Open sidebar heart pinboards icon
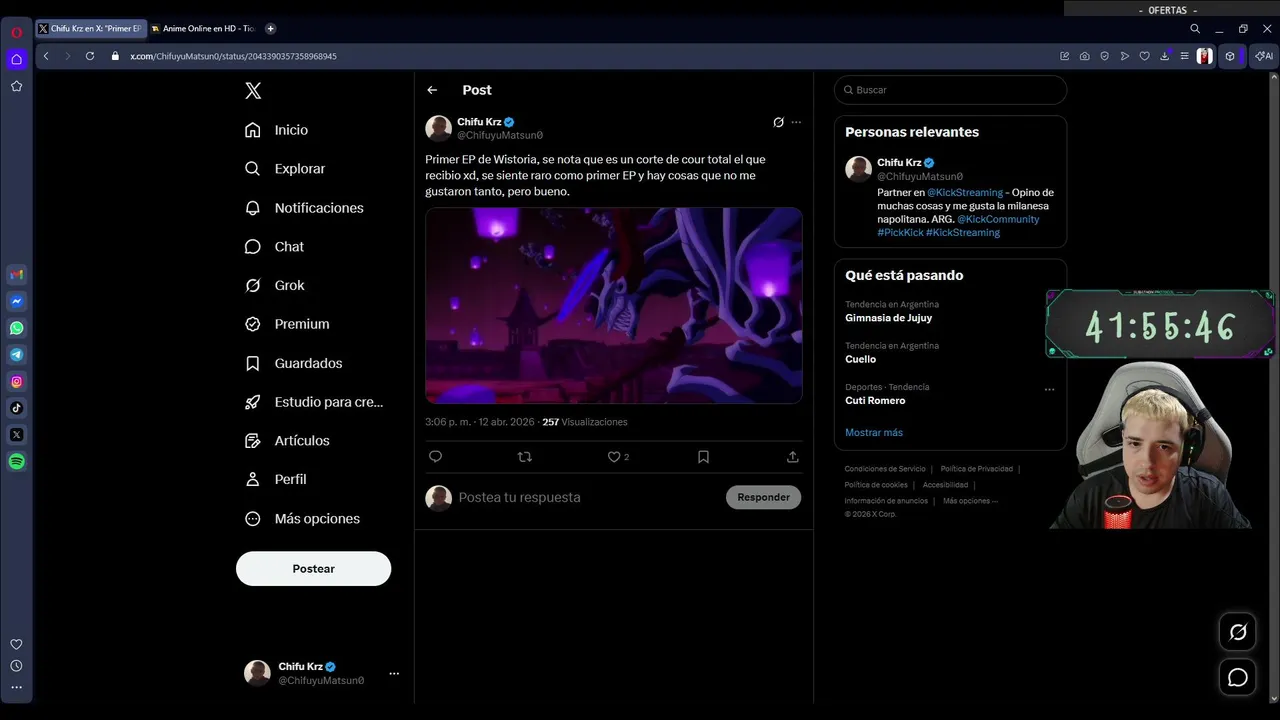Viewport: 1280px width, 720px height. coord(16,644)
